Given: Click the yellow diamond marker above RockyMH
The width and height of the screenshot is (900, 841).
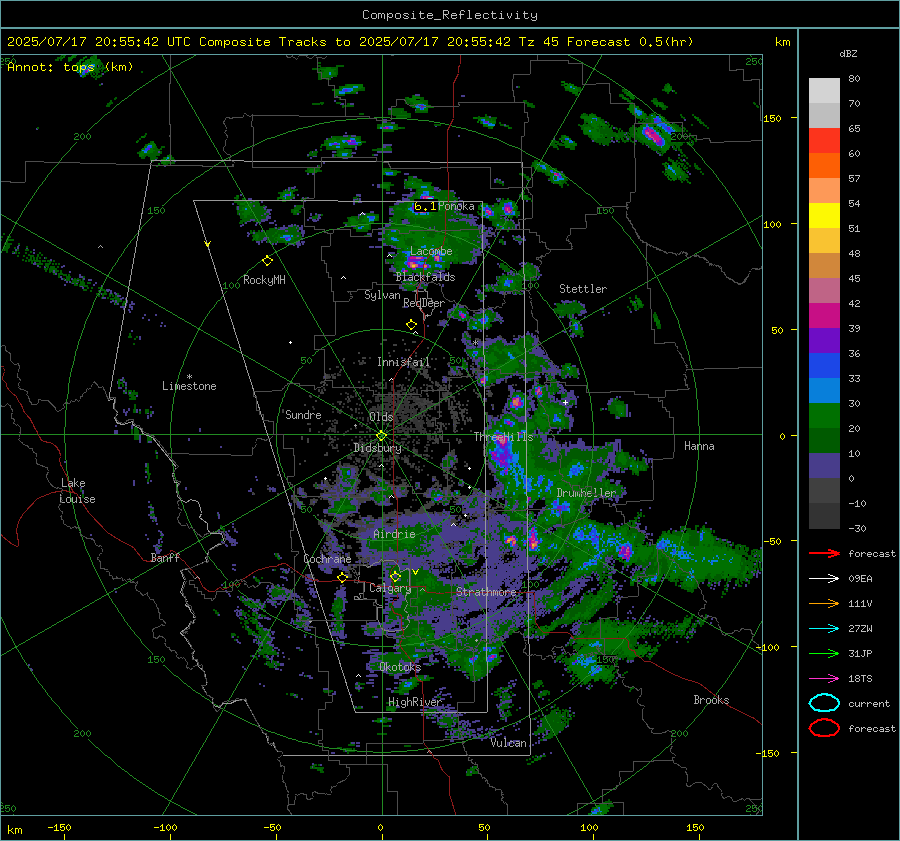Looking at the screenshot, I should click(267, 261).
